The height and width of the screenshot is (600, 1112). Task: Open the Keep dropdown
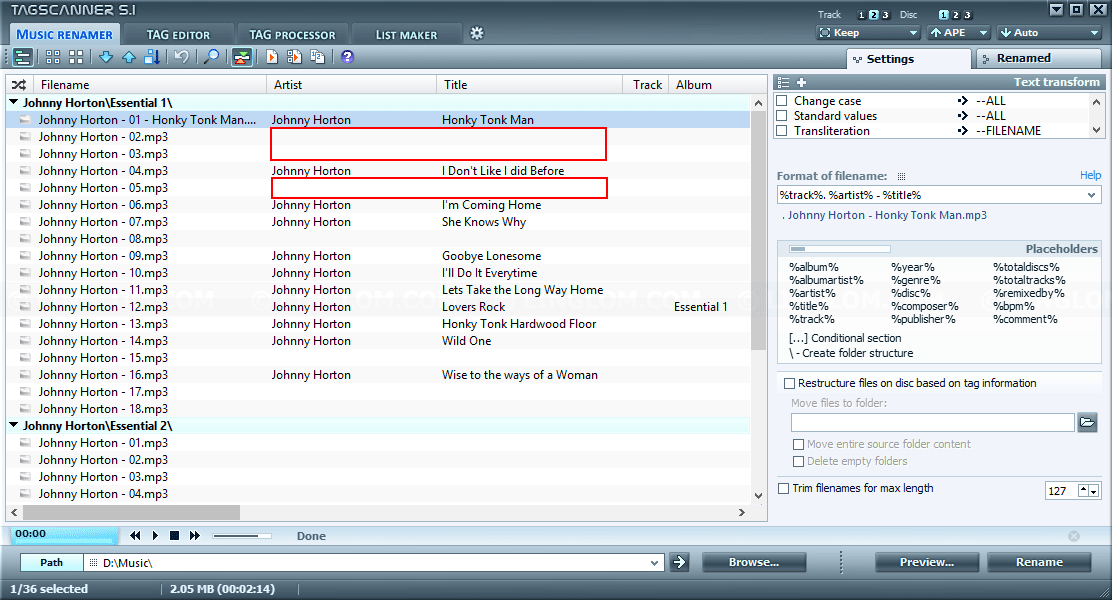click(x=868, y=33)
